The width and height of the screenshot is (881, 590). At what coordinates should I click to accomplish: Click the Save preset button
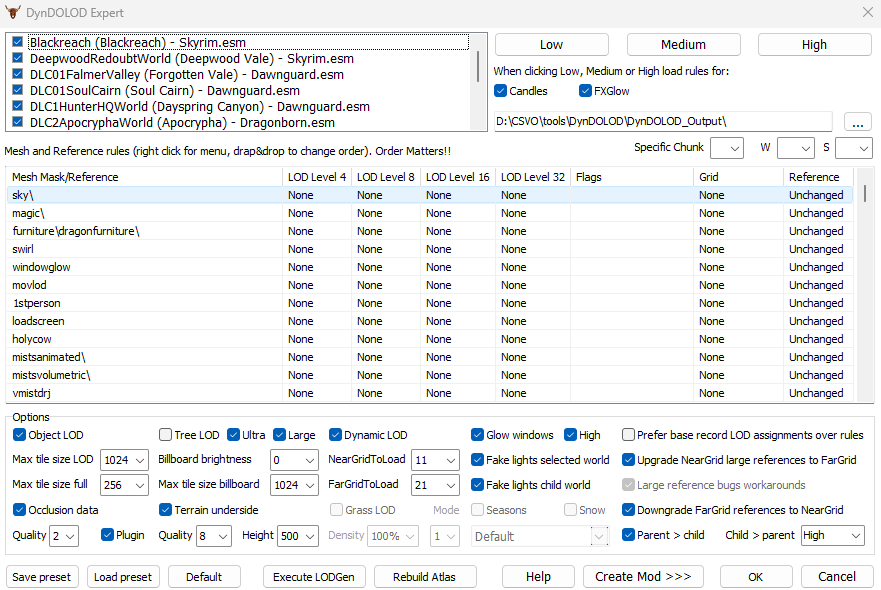[42, 577]
